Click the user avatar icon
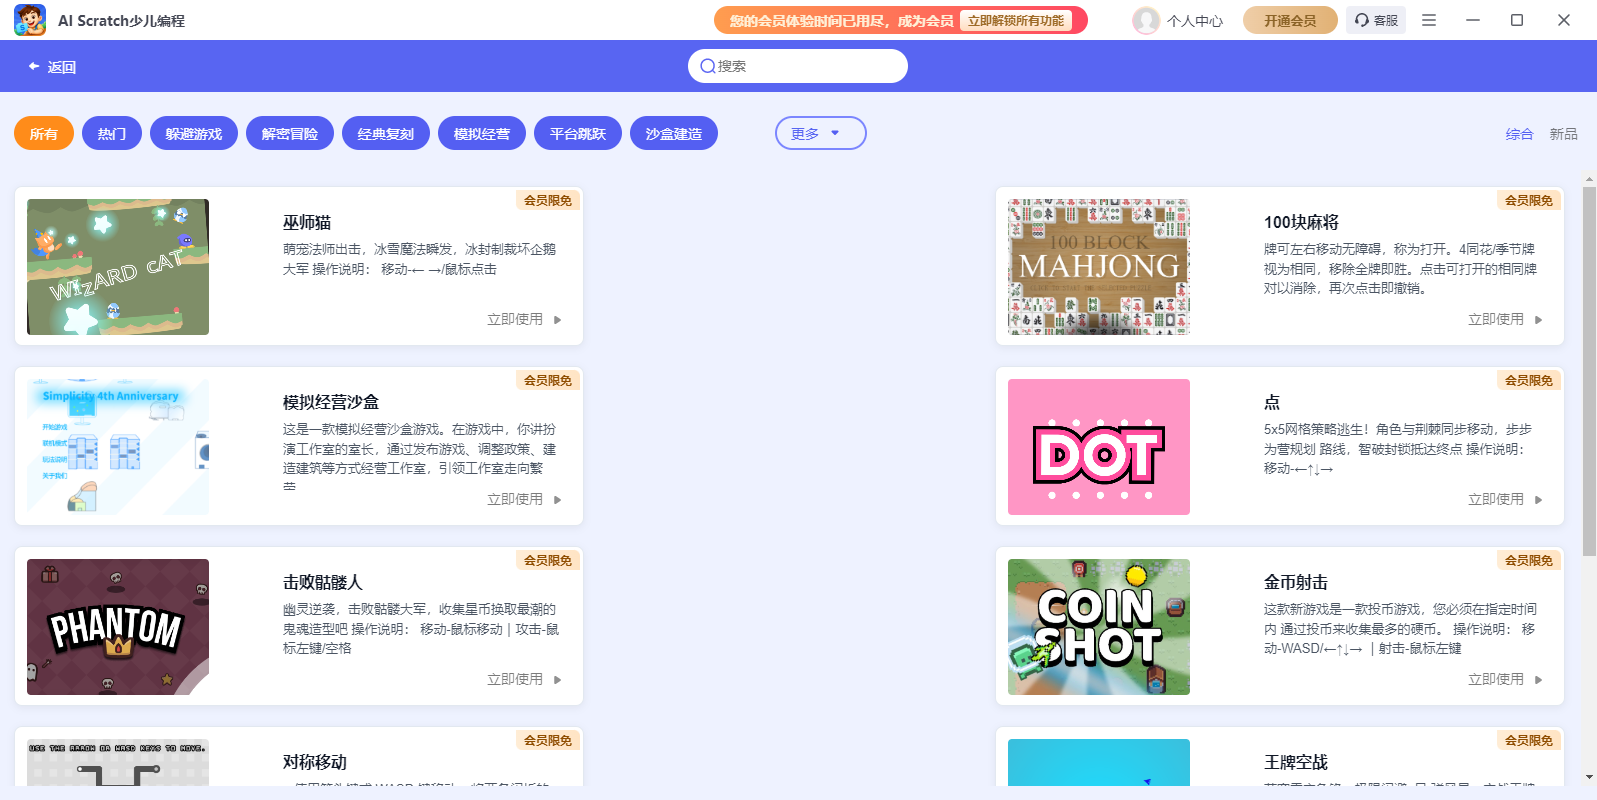This screenshot has height=800, width=1597. (1146, 20)
